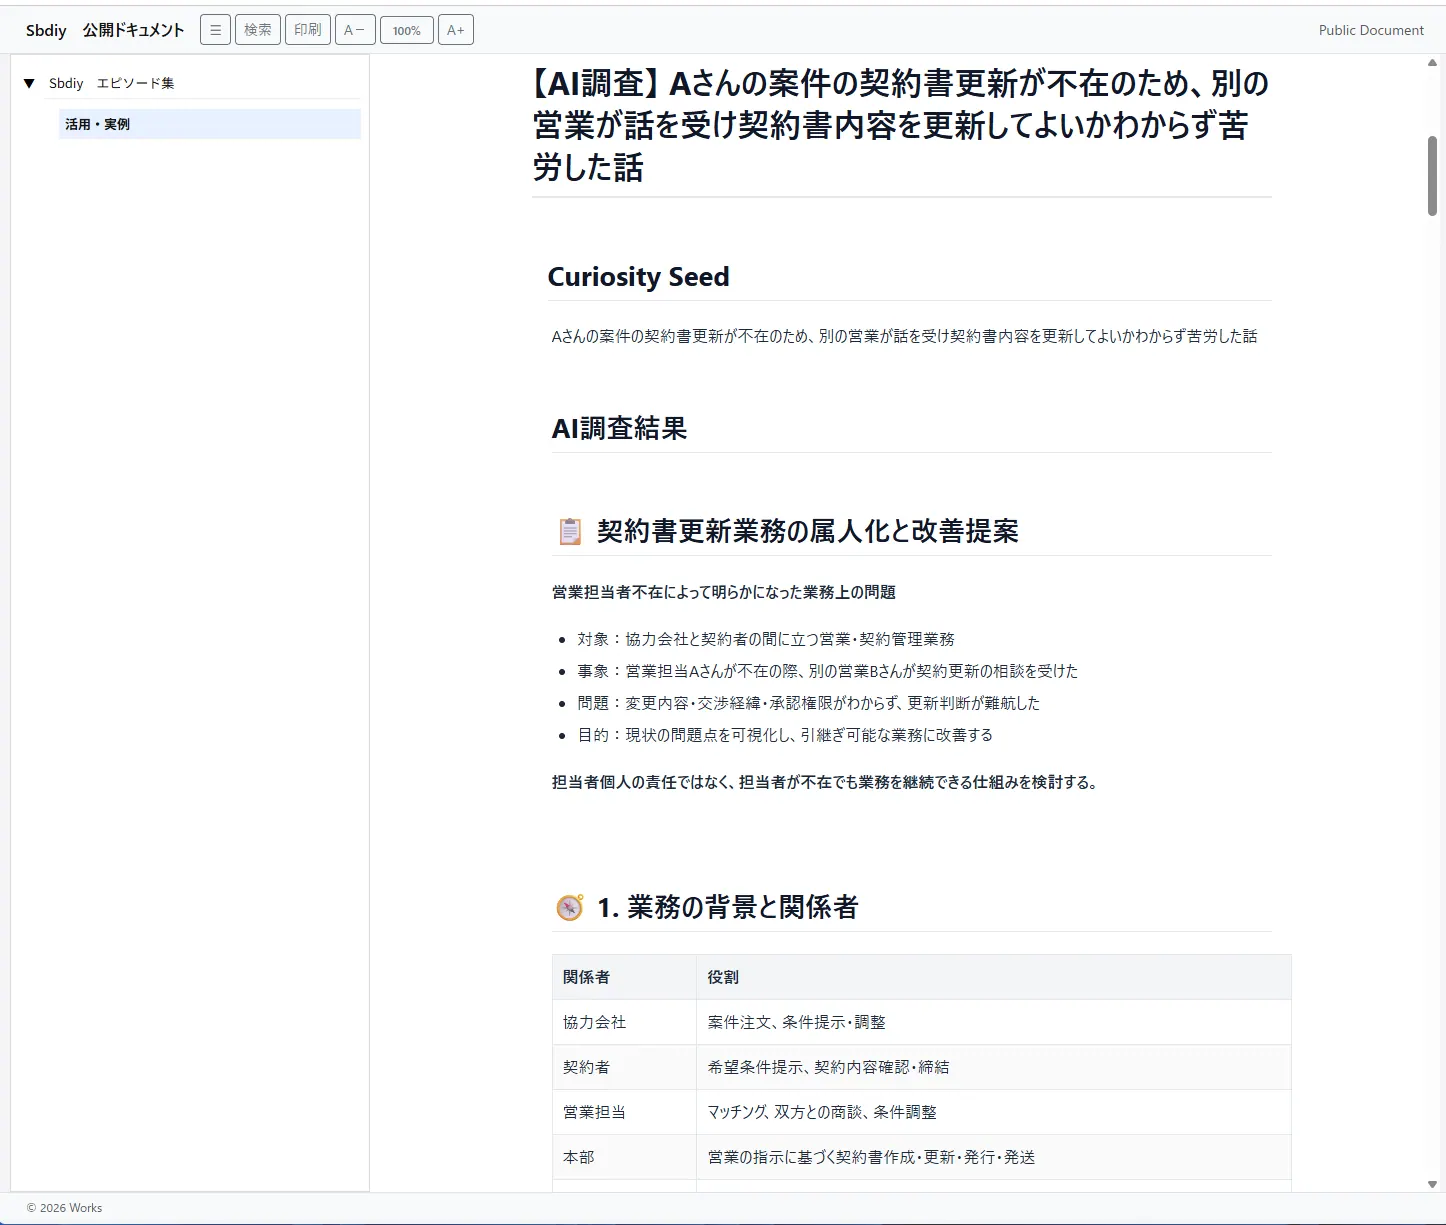Click the vertical scrollbar thumb

[x=1432, y=176]
